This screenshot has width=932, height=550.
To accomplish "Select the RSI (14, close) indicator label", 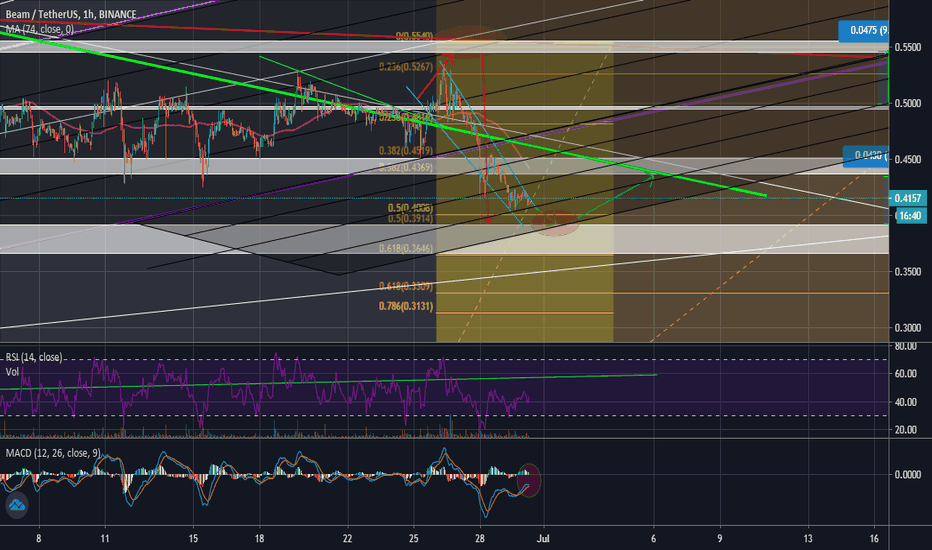I will (34, 357).
